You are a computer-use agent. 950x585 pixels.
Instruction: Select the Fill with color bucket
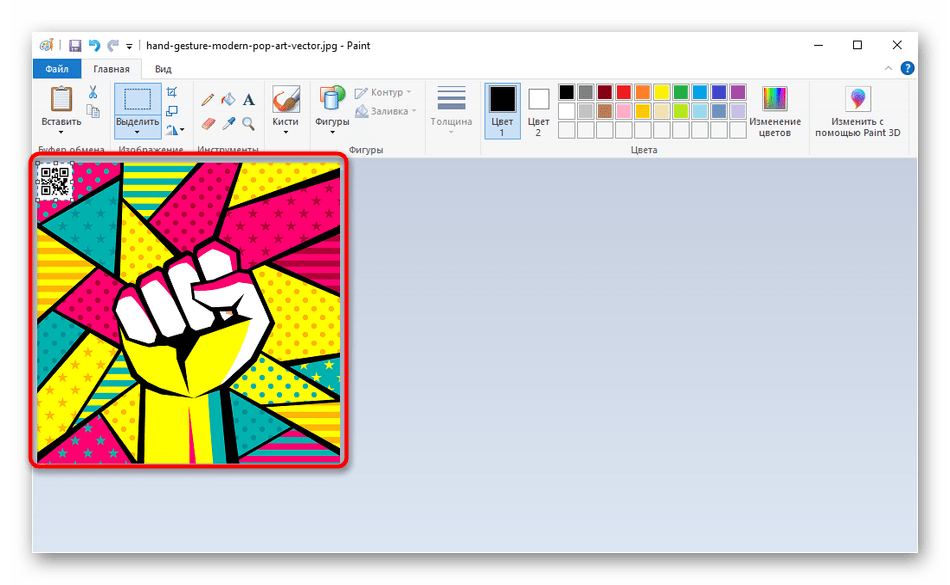tap(228, 99)
